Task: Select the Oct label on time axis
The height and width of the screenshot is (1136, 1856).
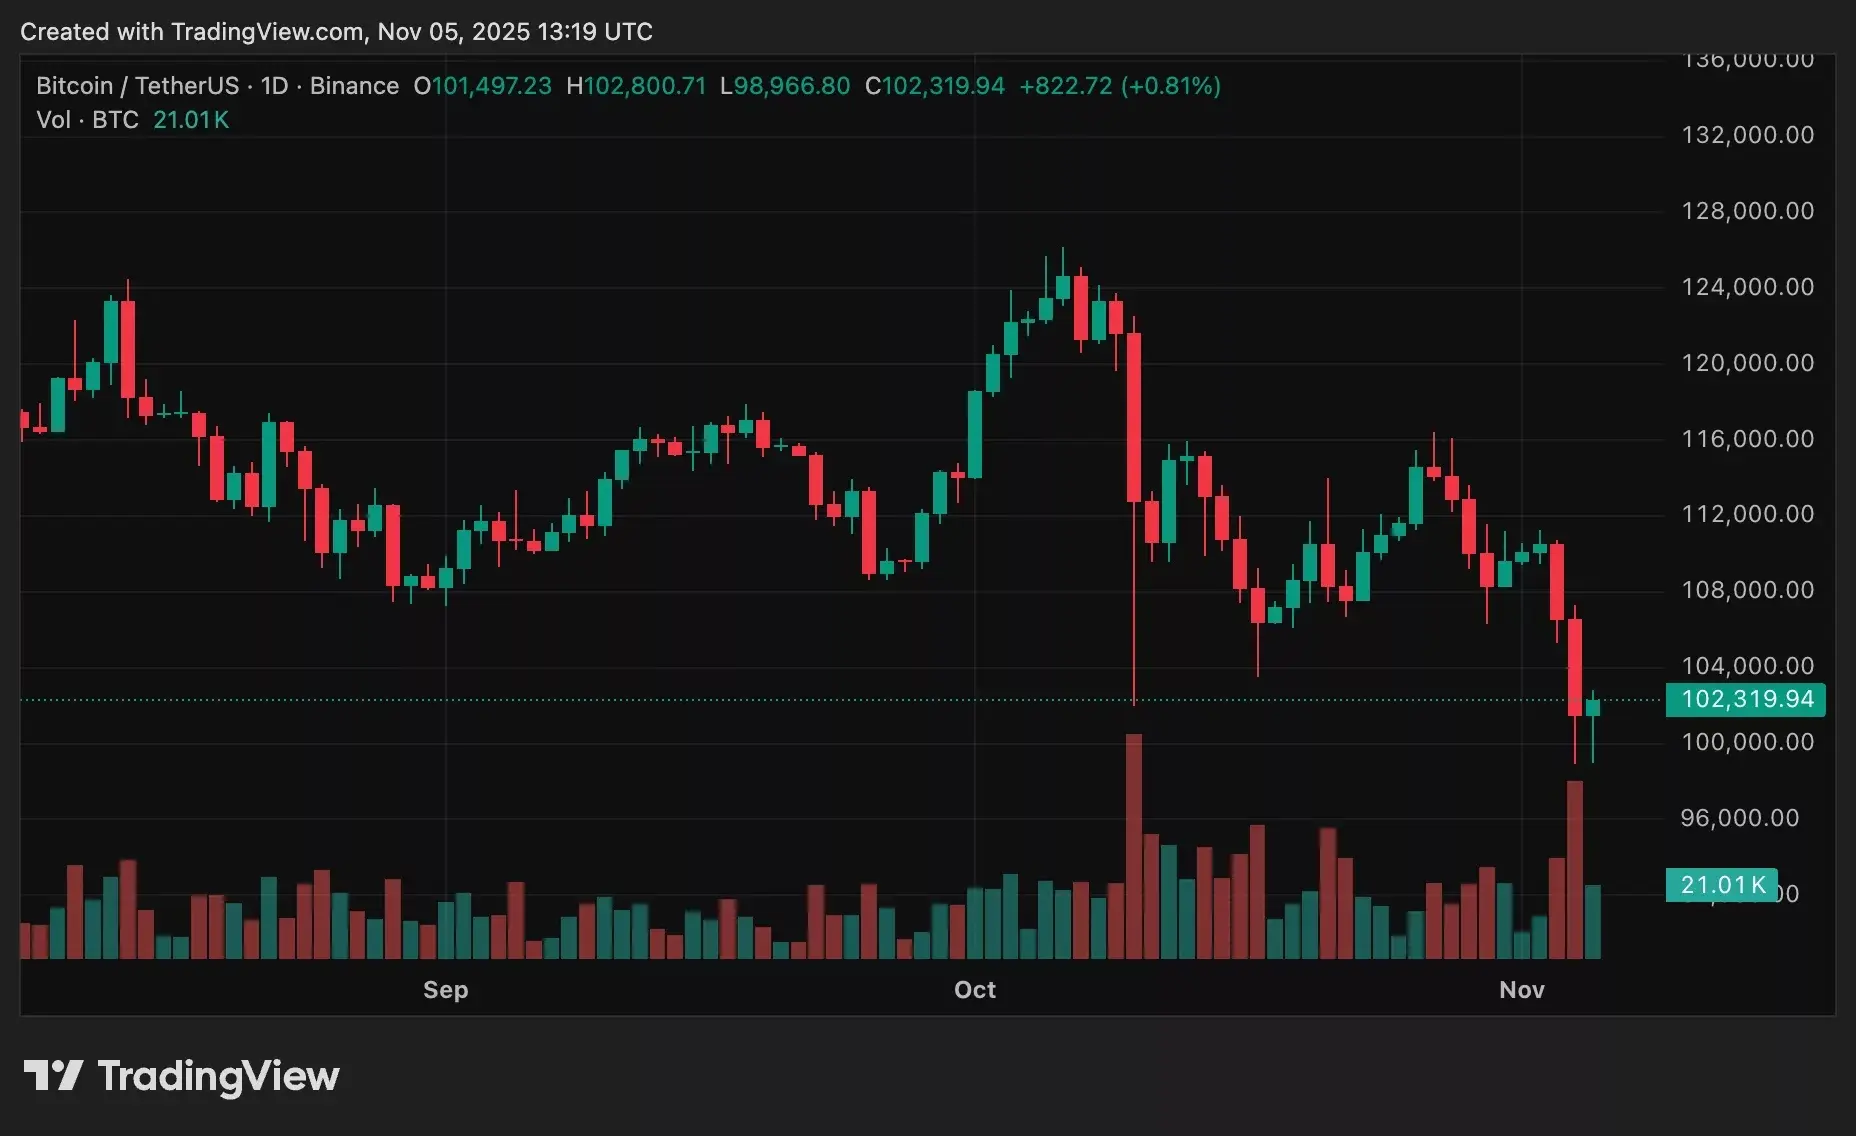Action: pos(975,990)
